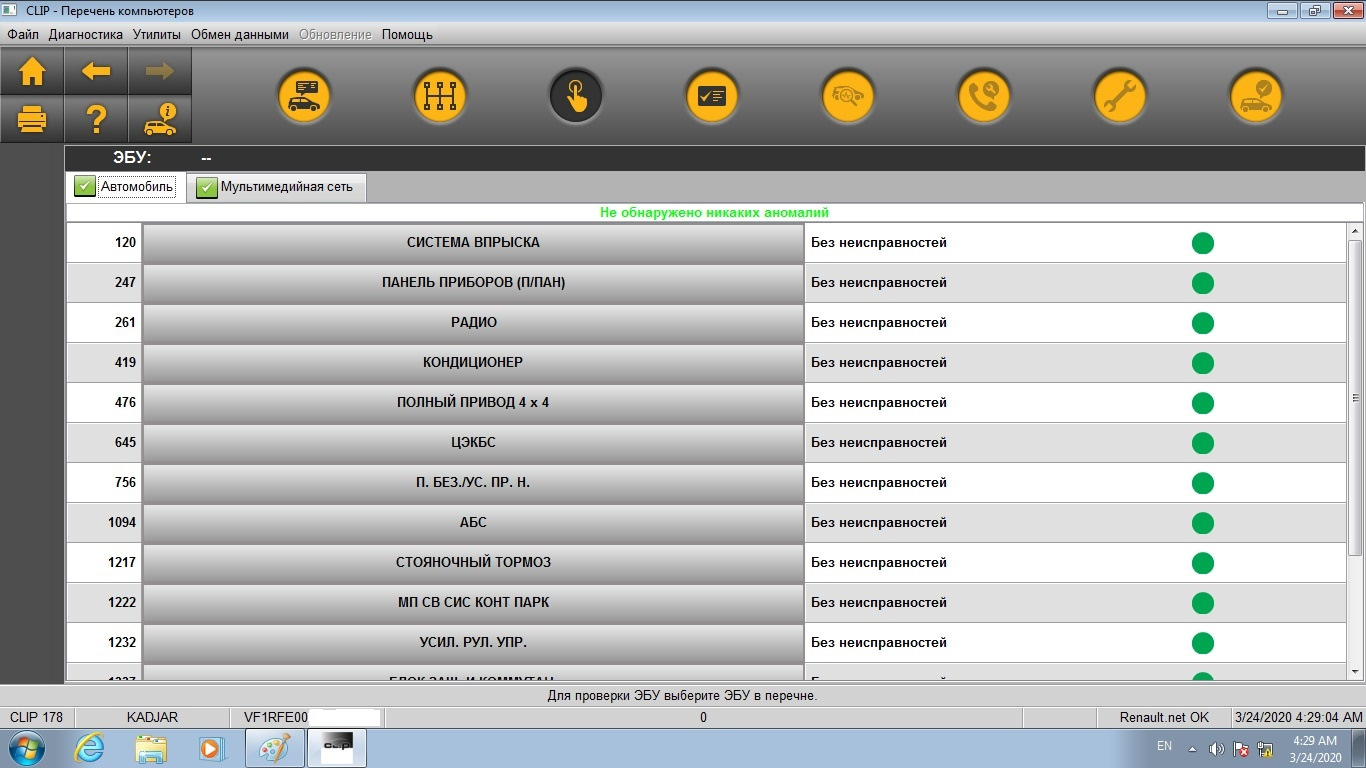Click the car check-mark round icon

tap(1256, 96)
